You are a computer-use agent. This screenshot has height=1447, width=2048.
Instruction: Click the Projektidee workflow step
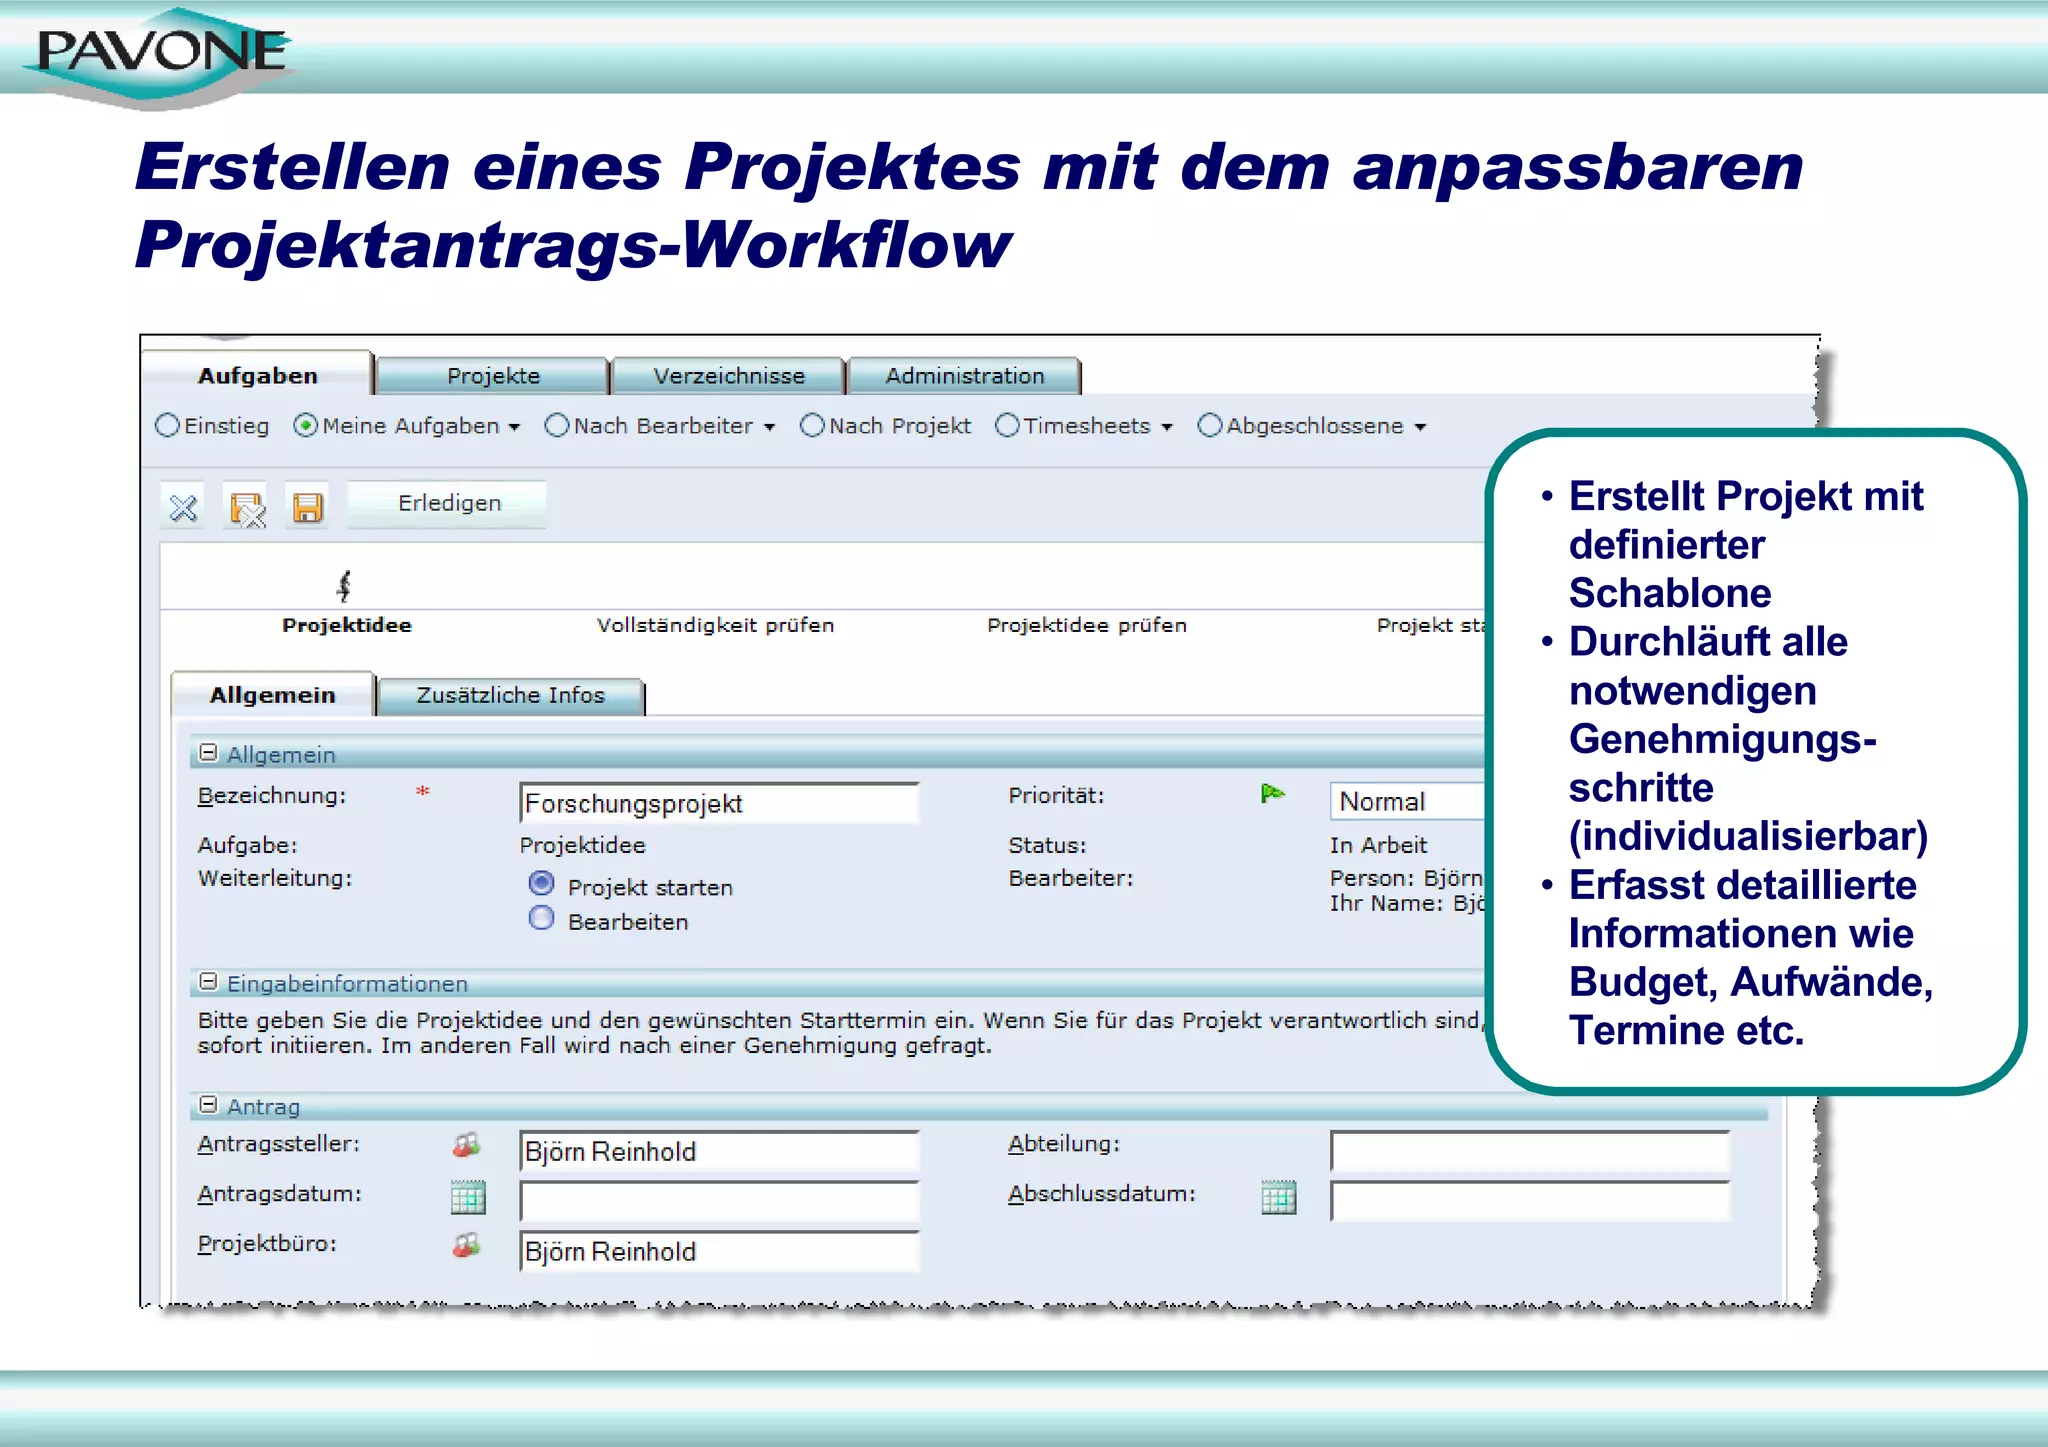tap(347, 625)
